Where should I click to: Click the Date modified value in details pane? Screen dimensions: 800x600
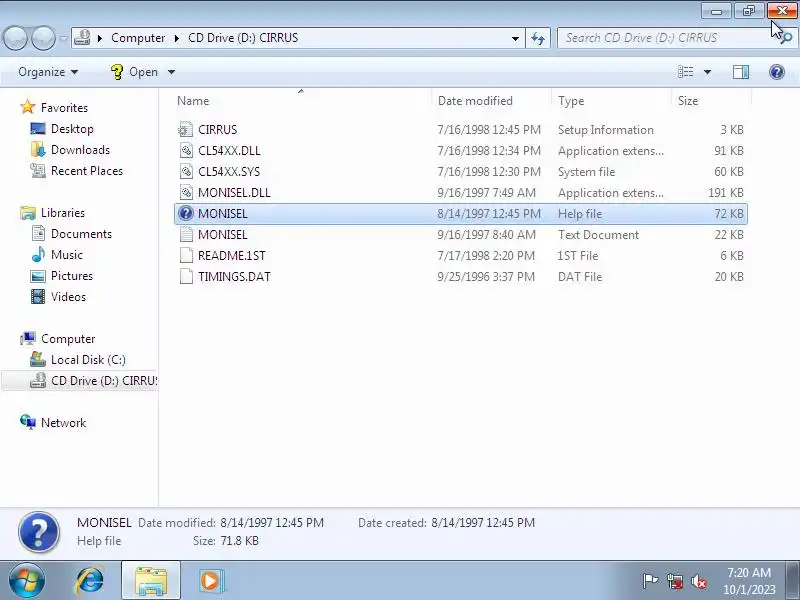272,522
